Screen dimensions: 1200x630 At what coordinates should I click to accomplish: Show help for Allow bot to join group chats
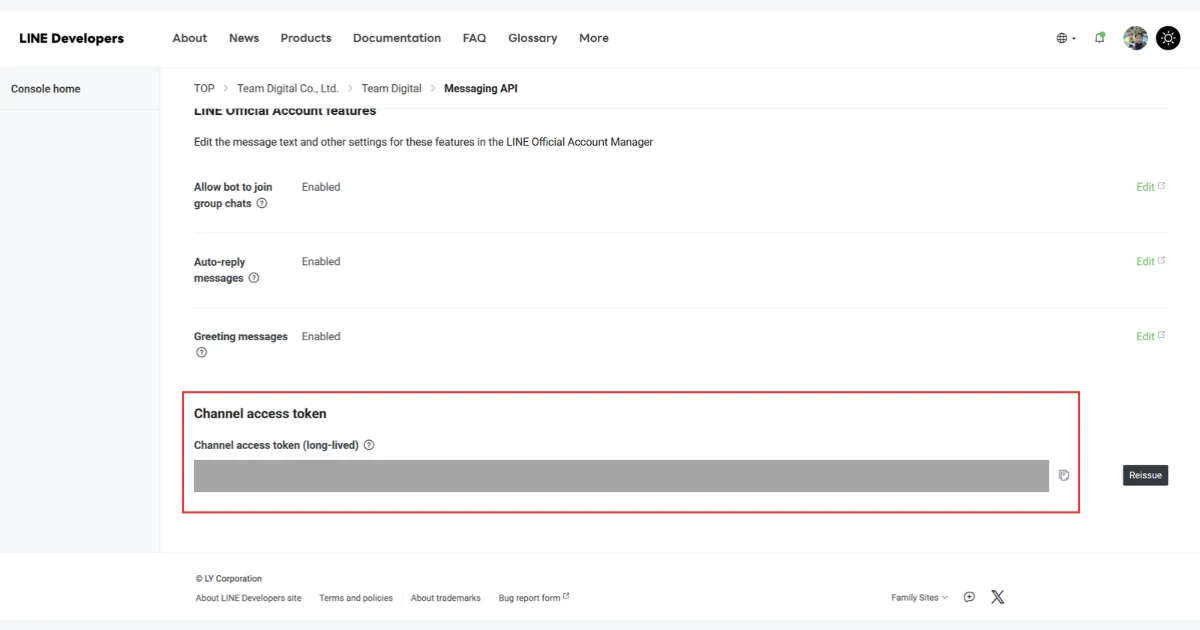coord(262,203)
